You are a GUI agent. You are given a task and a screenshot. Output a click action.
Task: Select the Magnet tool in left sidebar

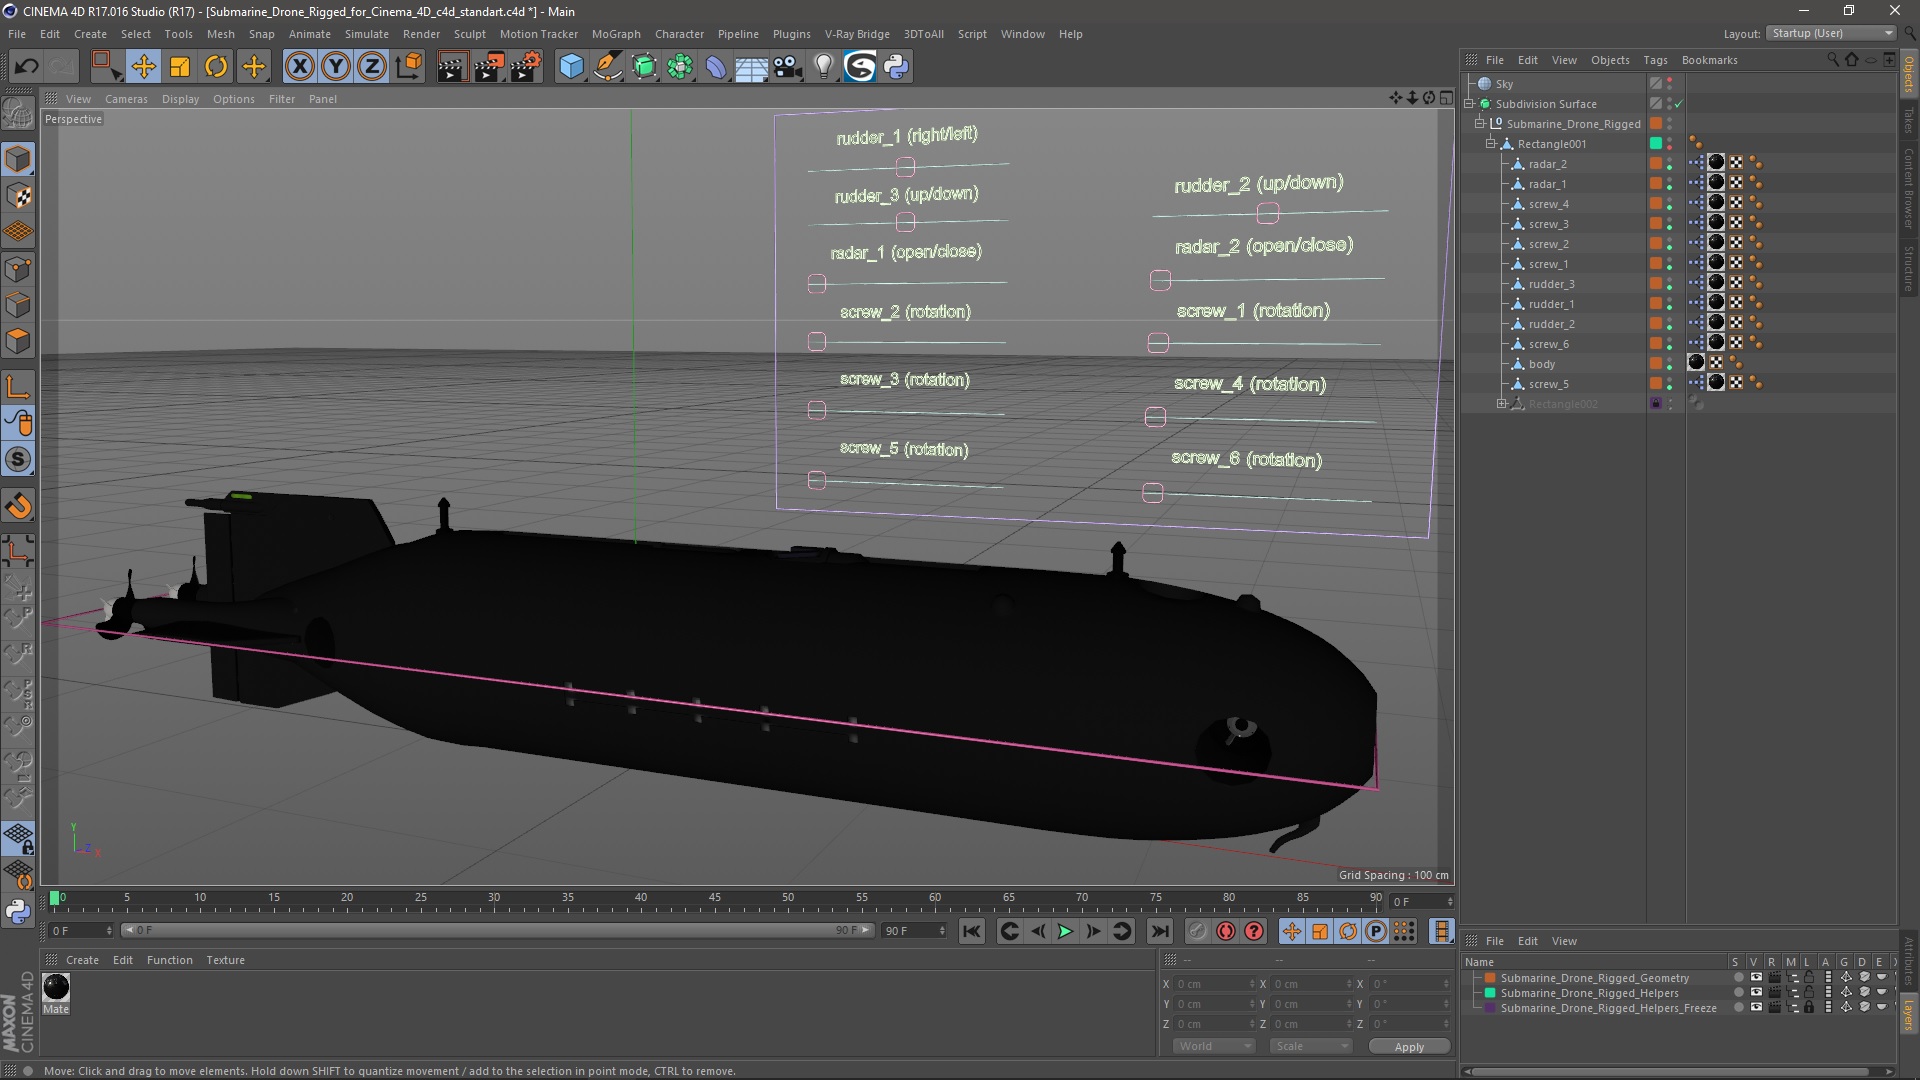18,506
